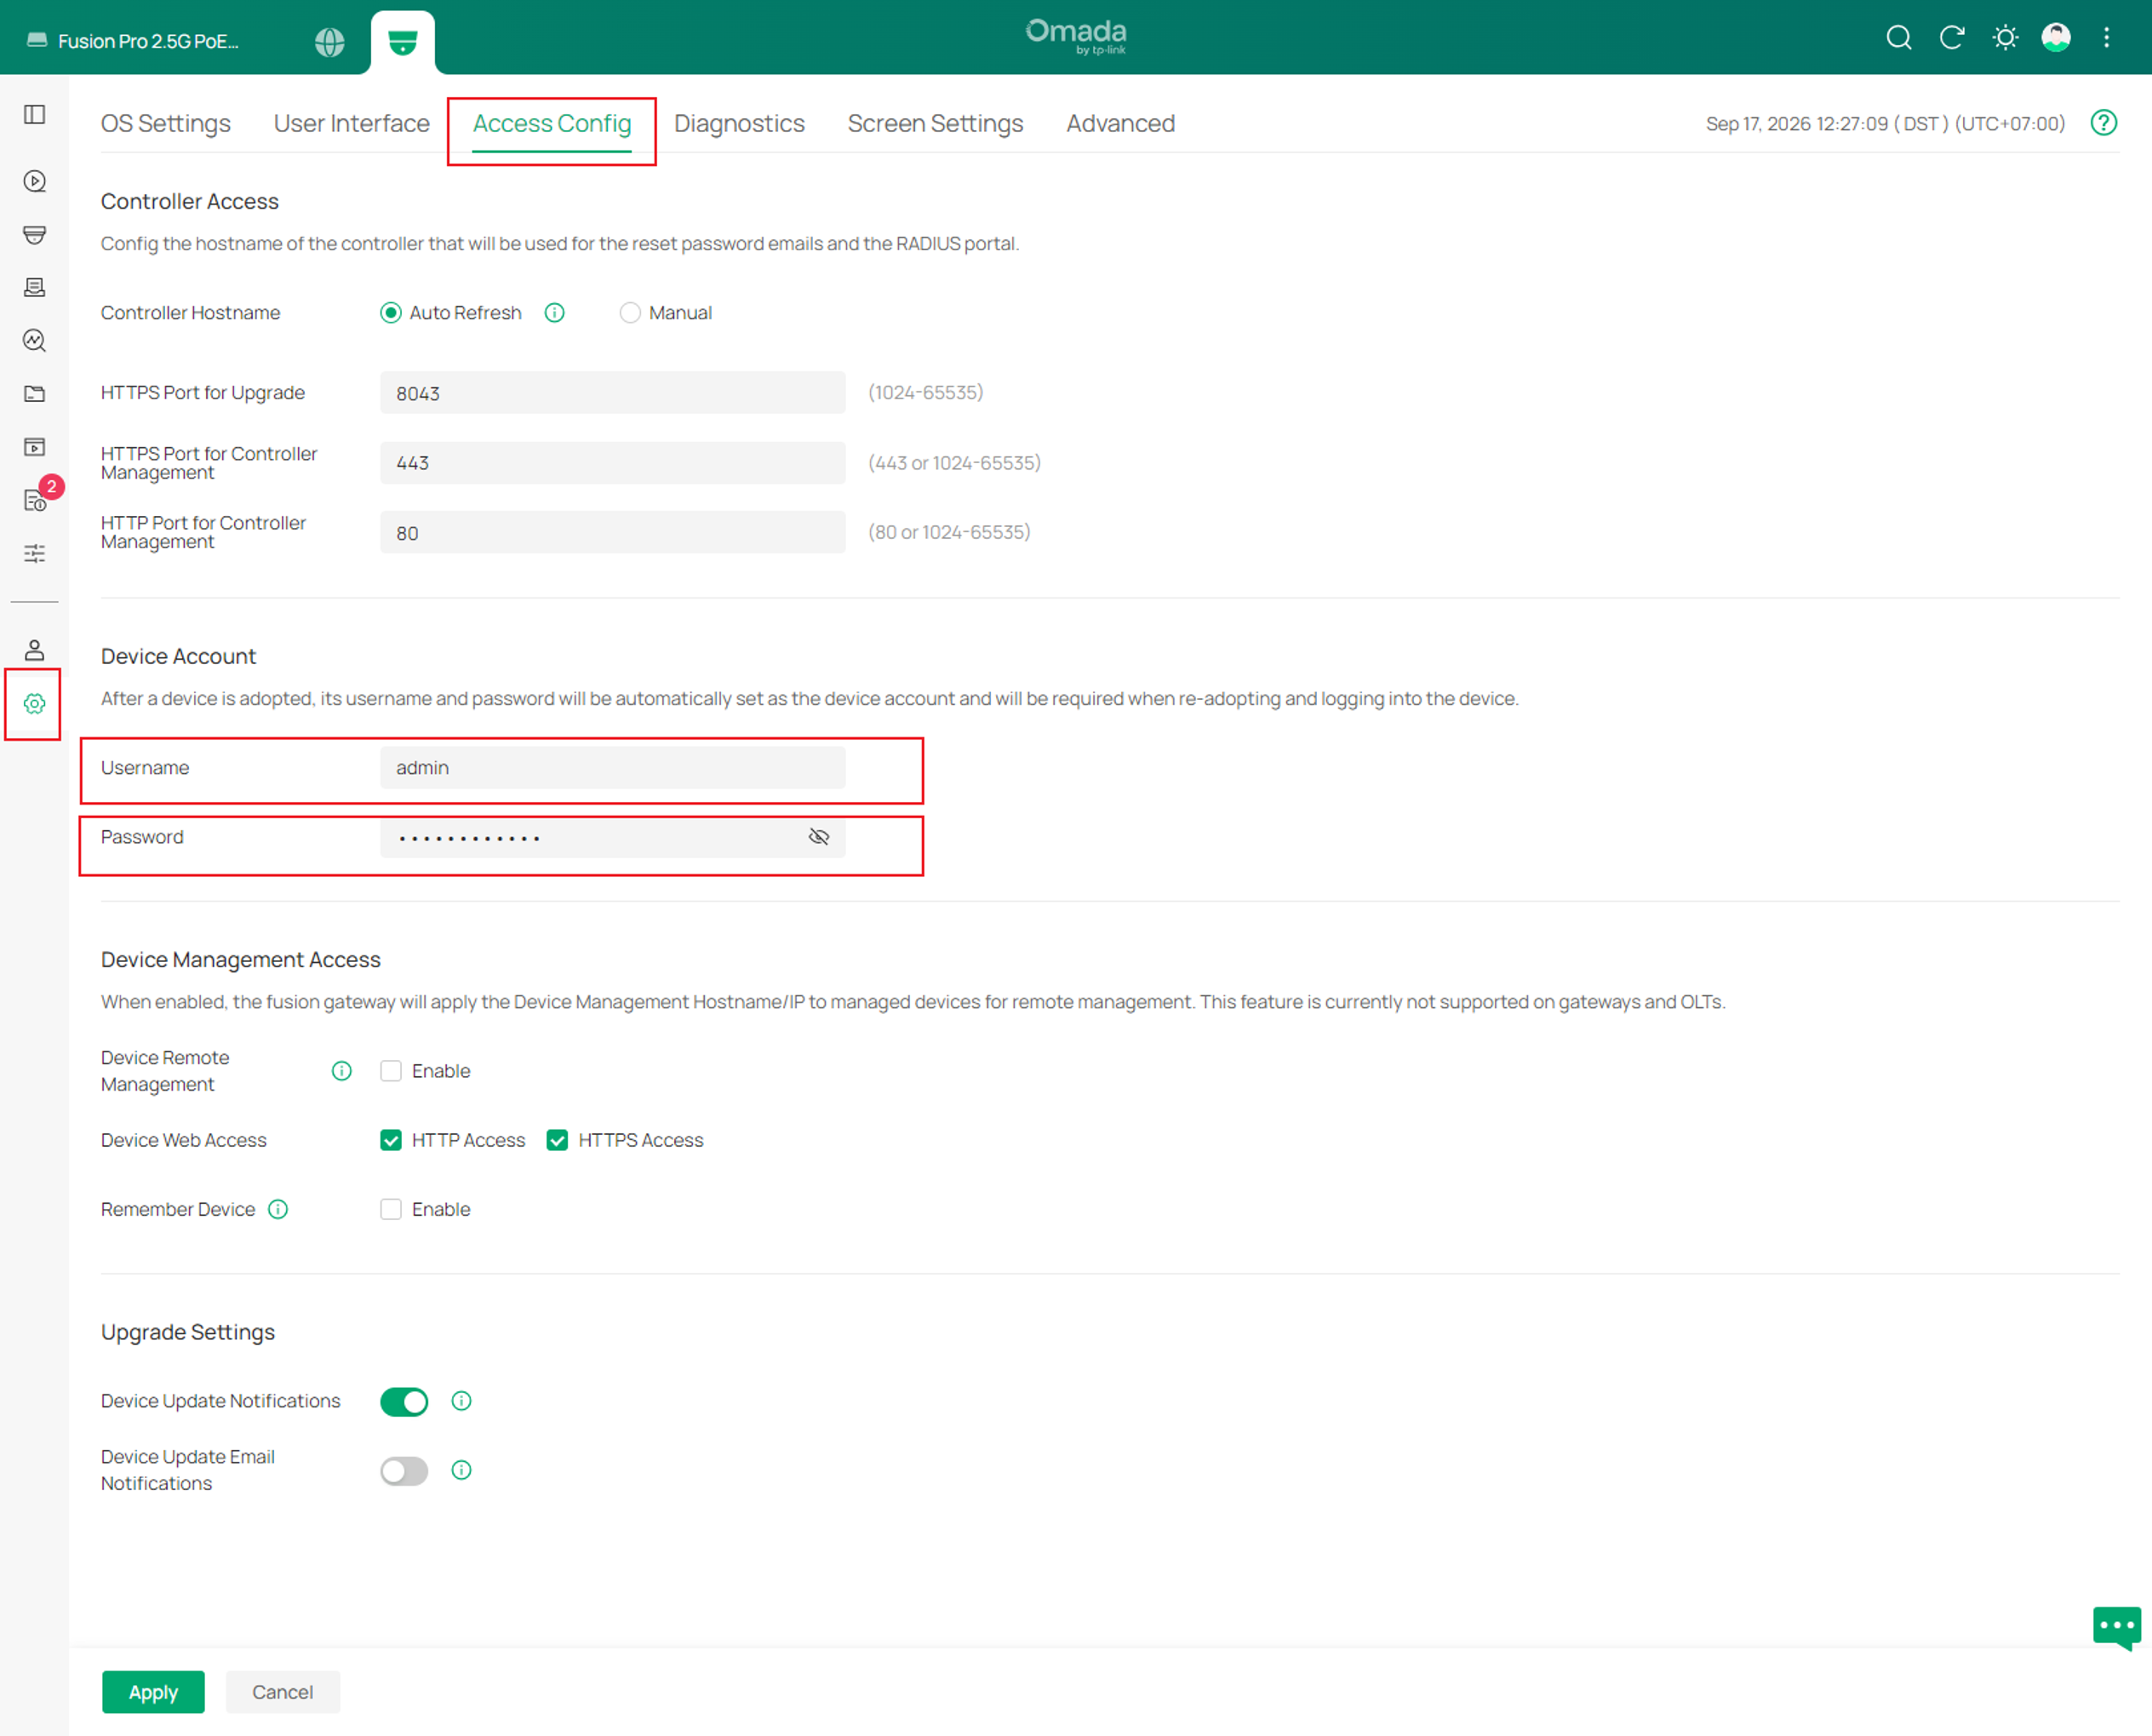Open the insights chart sidebar icon

(x=35, y=340)
